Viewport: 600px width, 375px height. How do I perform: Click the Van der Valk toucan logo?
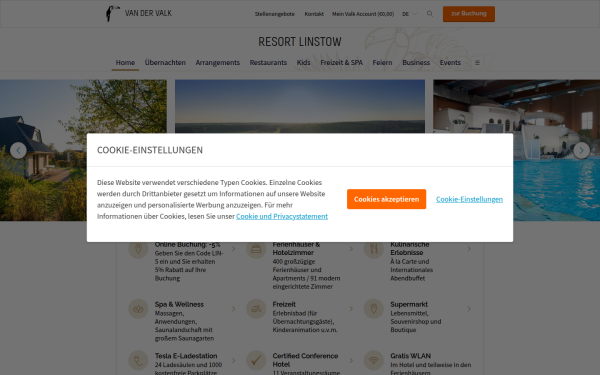(139, 13)
